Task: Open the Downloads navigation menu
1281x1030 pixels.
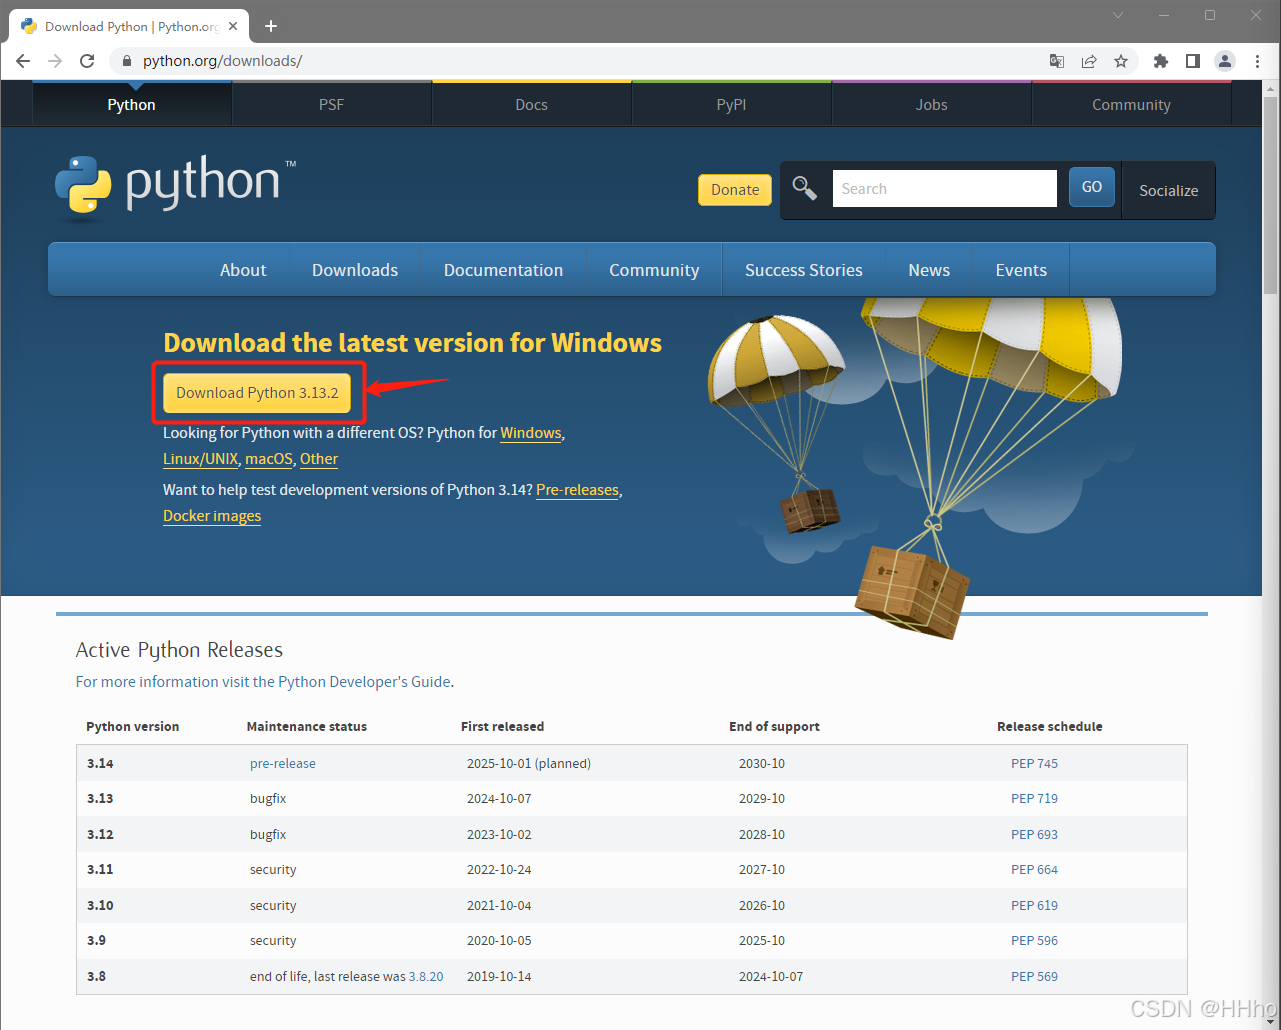Action: 354,269
